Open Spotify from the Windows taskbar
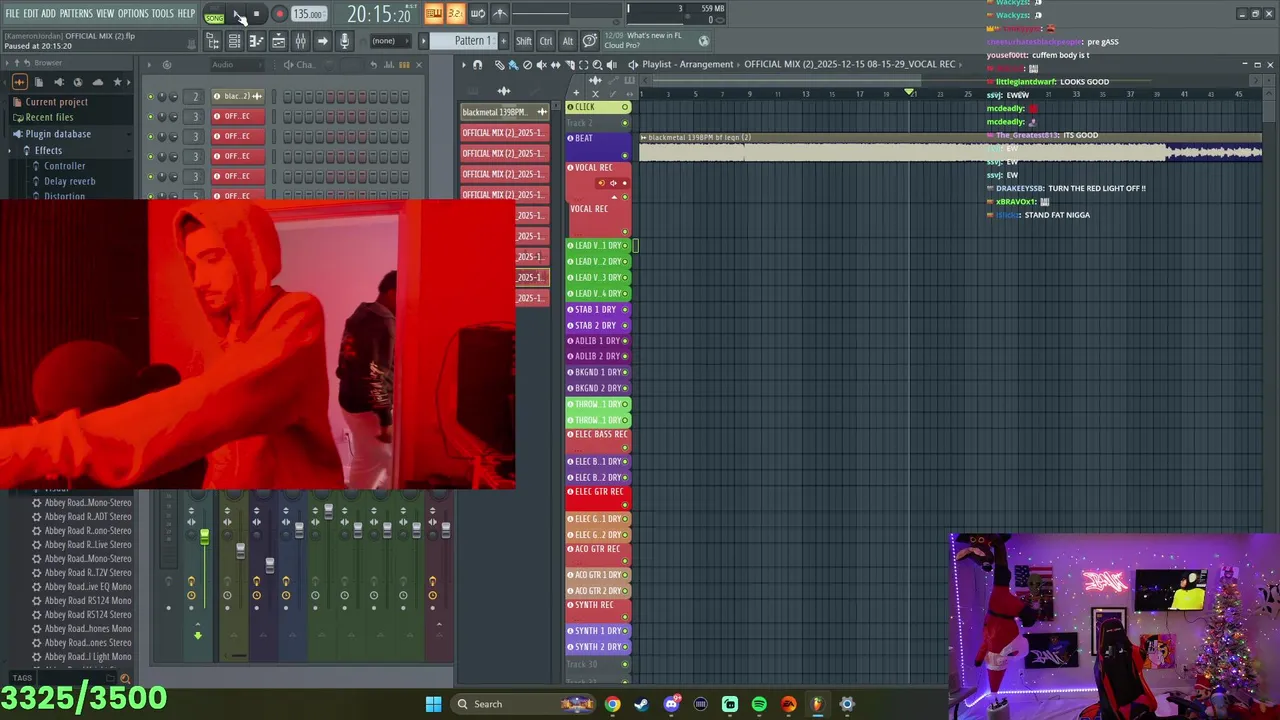This screenshot has height=720, width=1280. [759, 704]
